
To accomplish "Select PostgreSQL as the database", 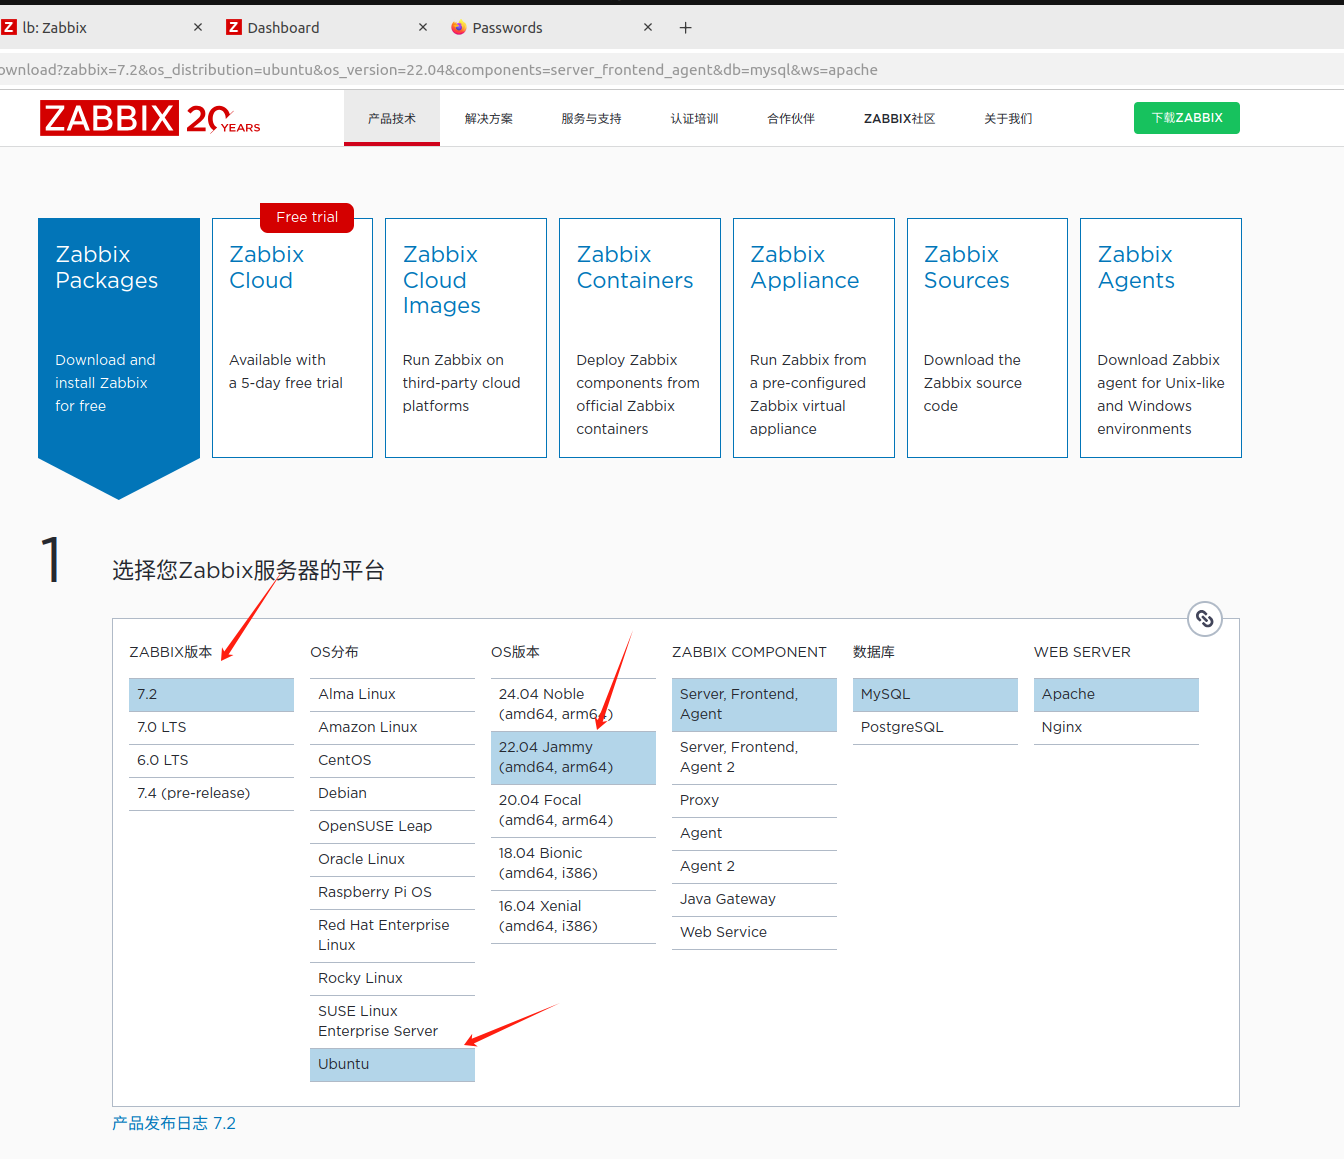I will coord(901,727).
